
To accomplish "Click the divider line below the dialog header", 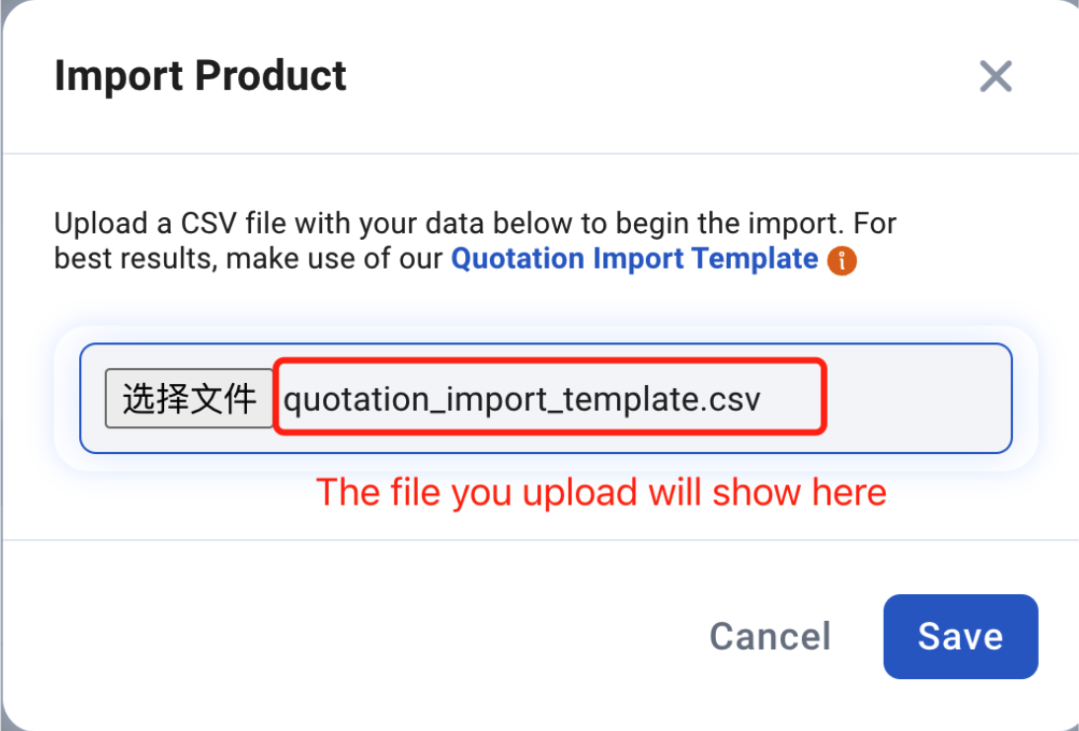I will tap(540, 154).
